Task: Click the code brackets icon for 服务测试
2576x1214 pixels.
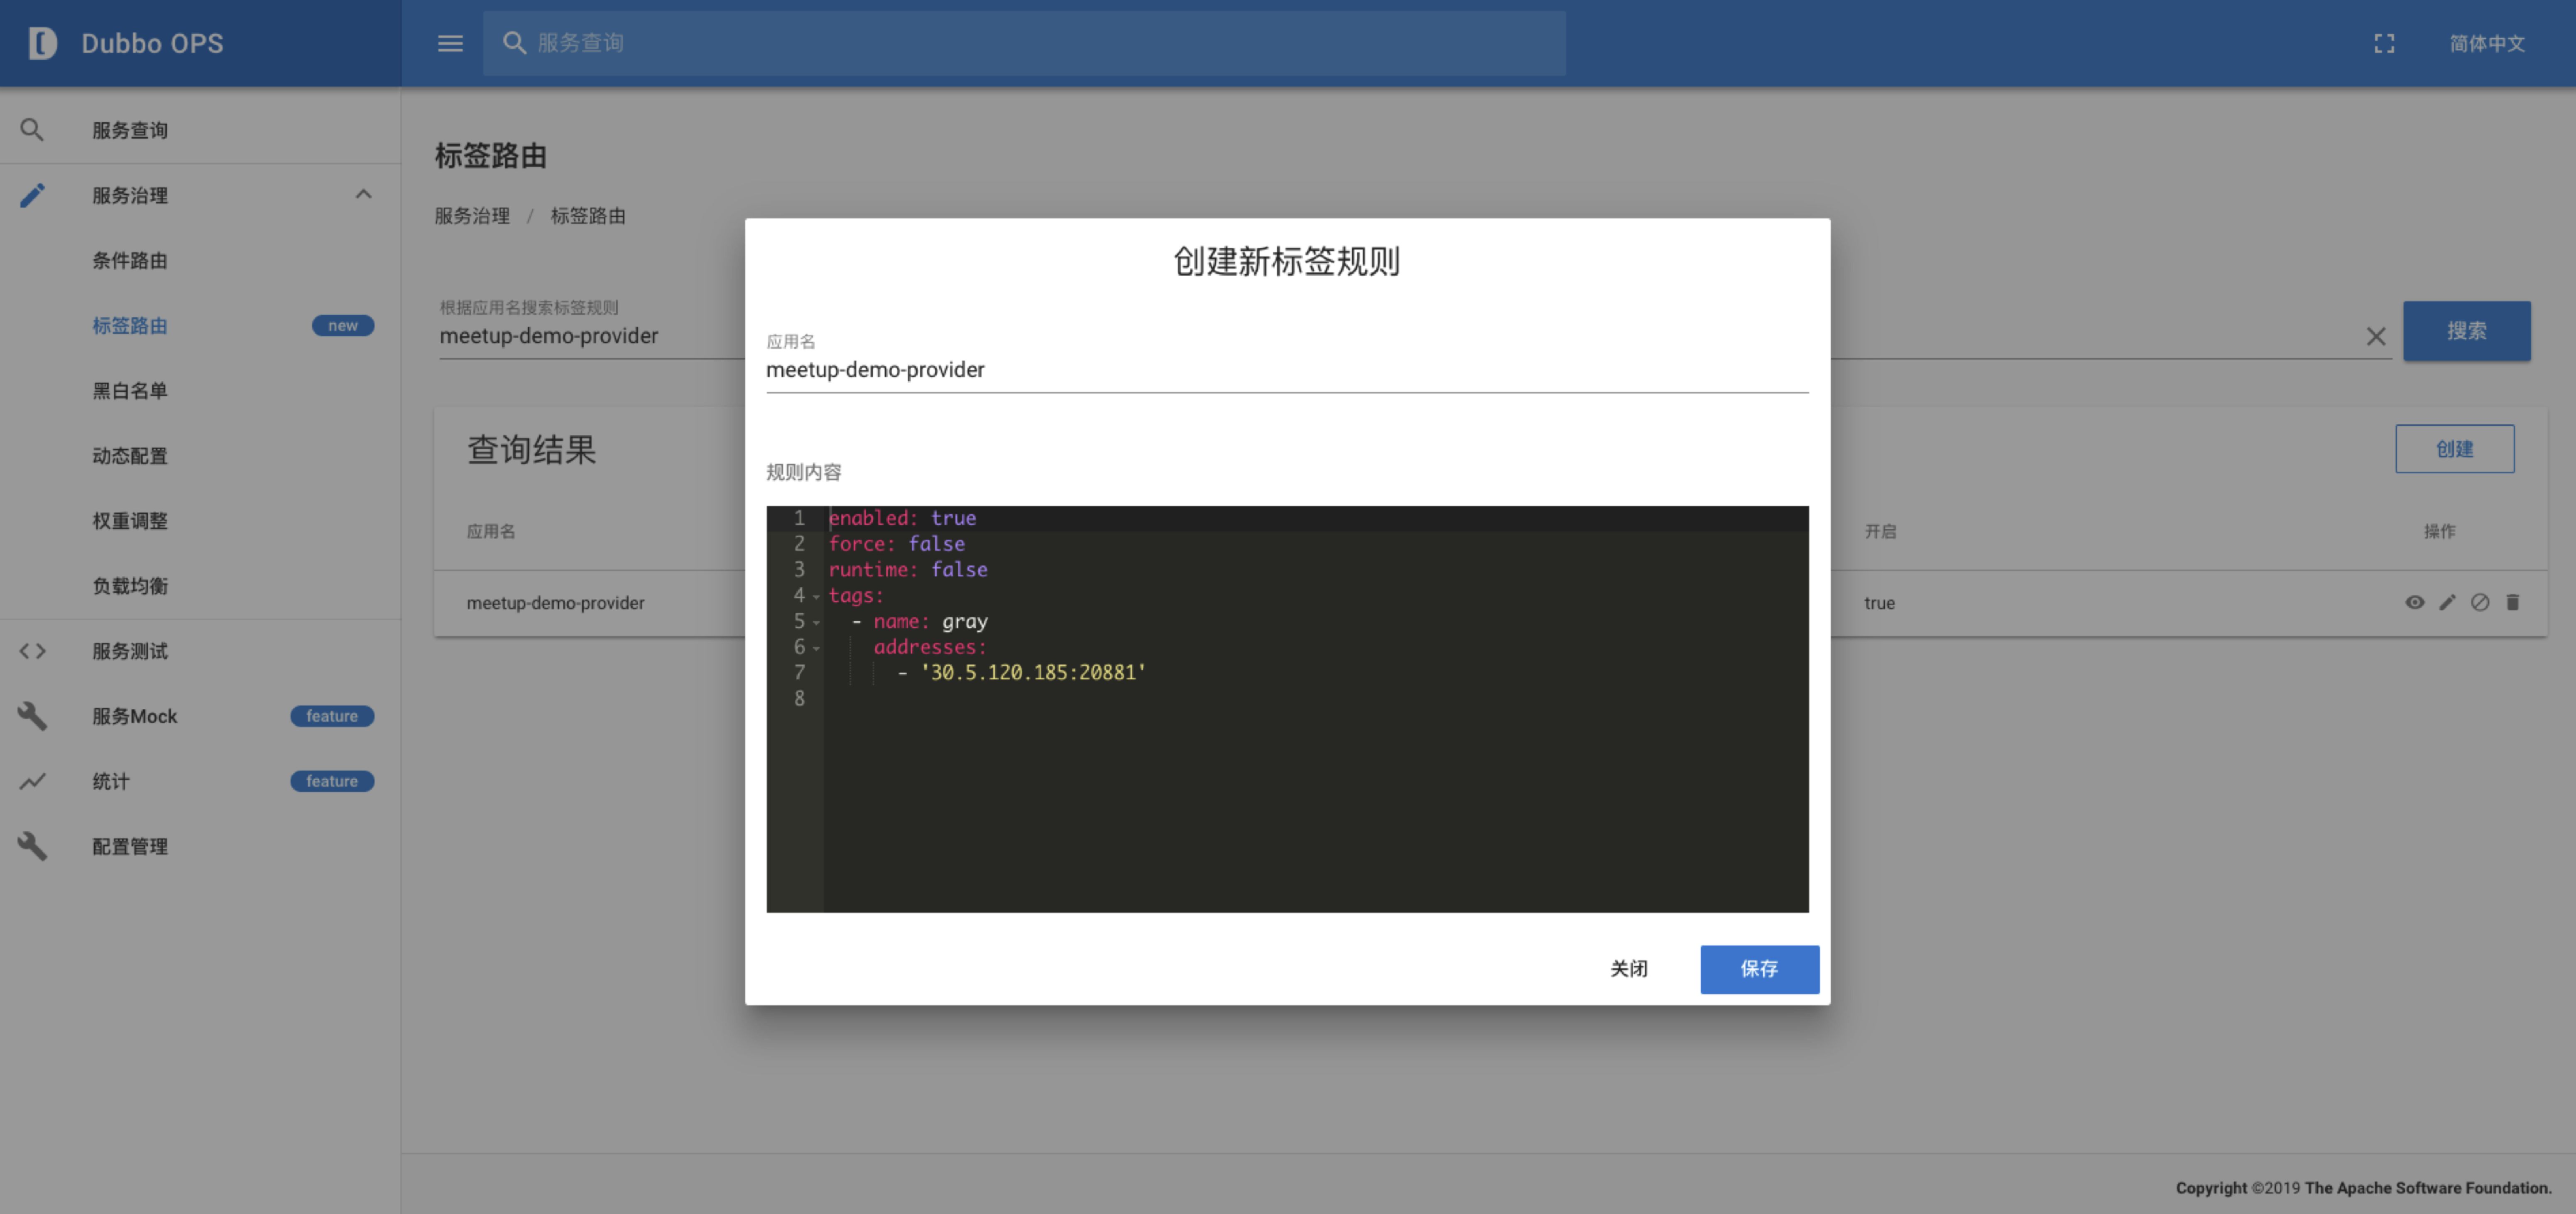Action: click(x=32, y=651)
